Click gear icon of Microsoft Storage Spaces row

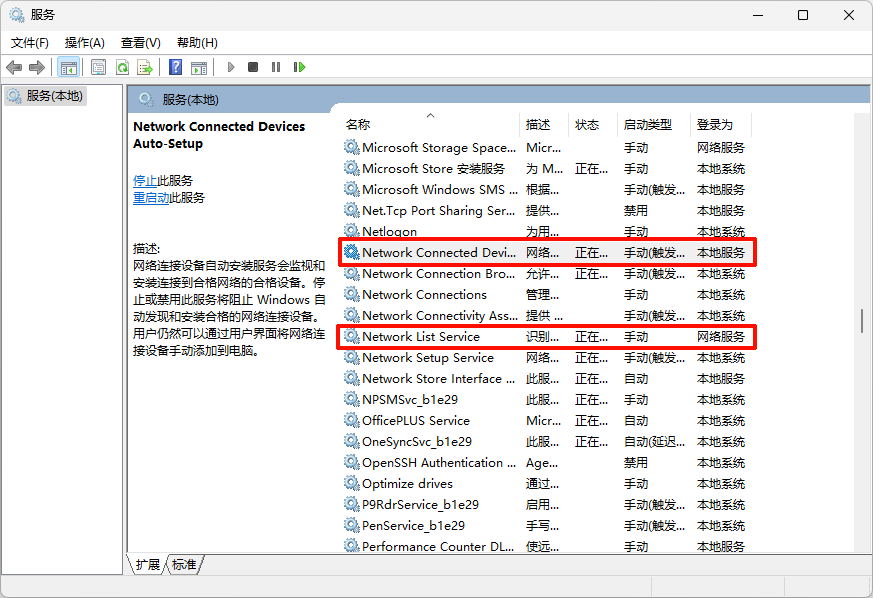pyautogui.click(x=351, y=147)
